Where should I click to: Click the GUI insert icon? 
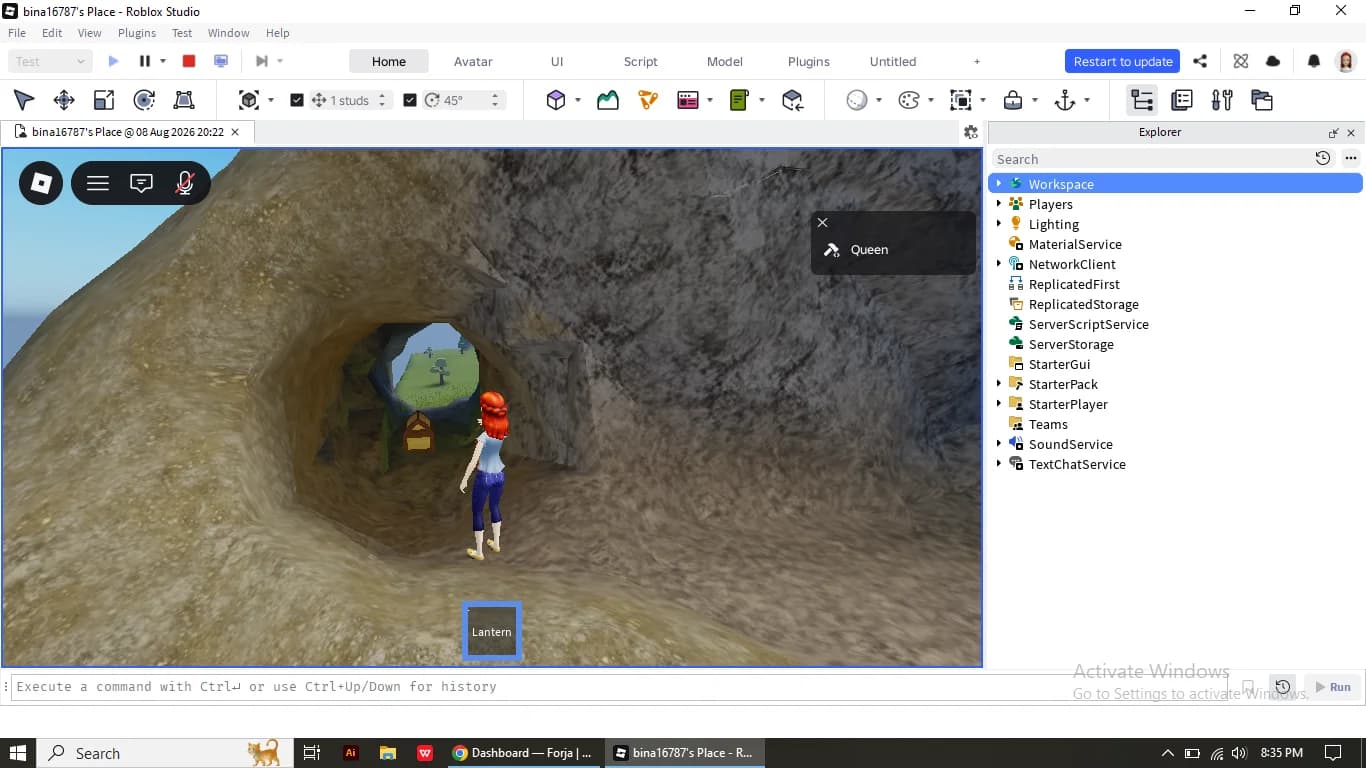point(688,100)
